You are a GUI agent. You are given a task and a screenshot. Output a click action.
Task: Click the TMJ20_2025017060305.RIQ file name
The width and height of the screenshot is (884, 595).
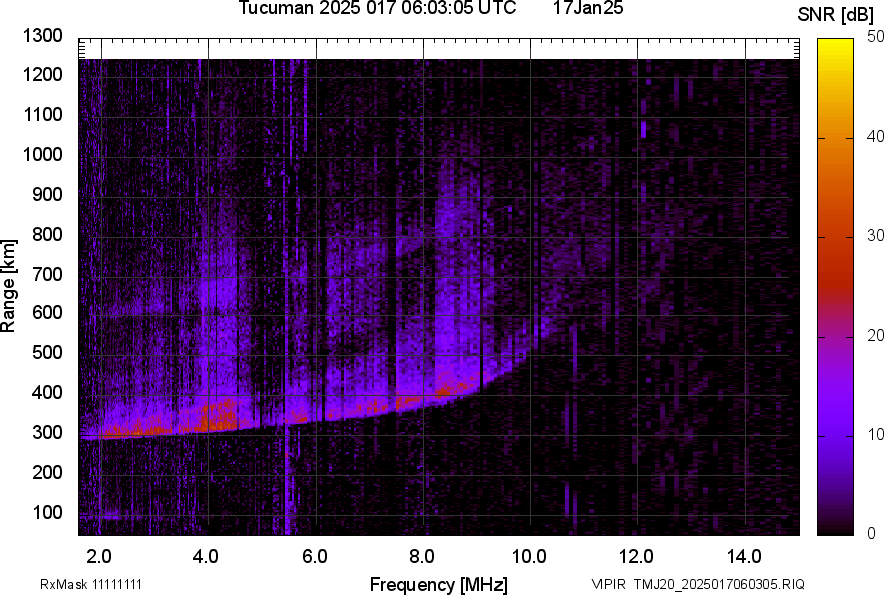[x=713, y=584]
